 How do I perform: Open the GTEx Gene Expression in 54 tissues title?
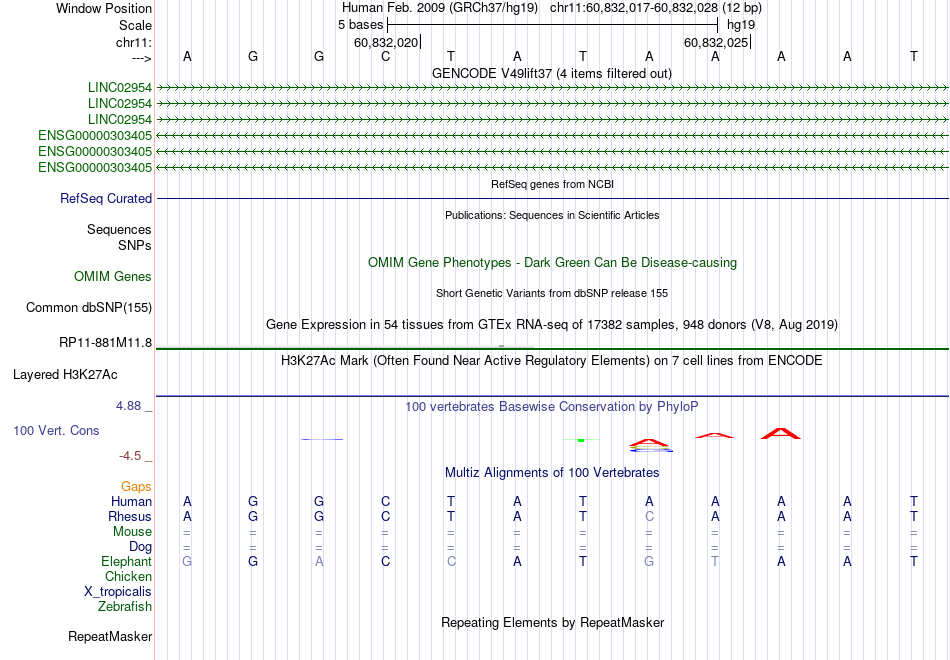(x=552, y=325)
